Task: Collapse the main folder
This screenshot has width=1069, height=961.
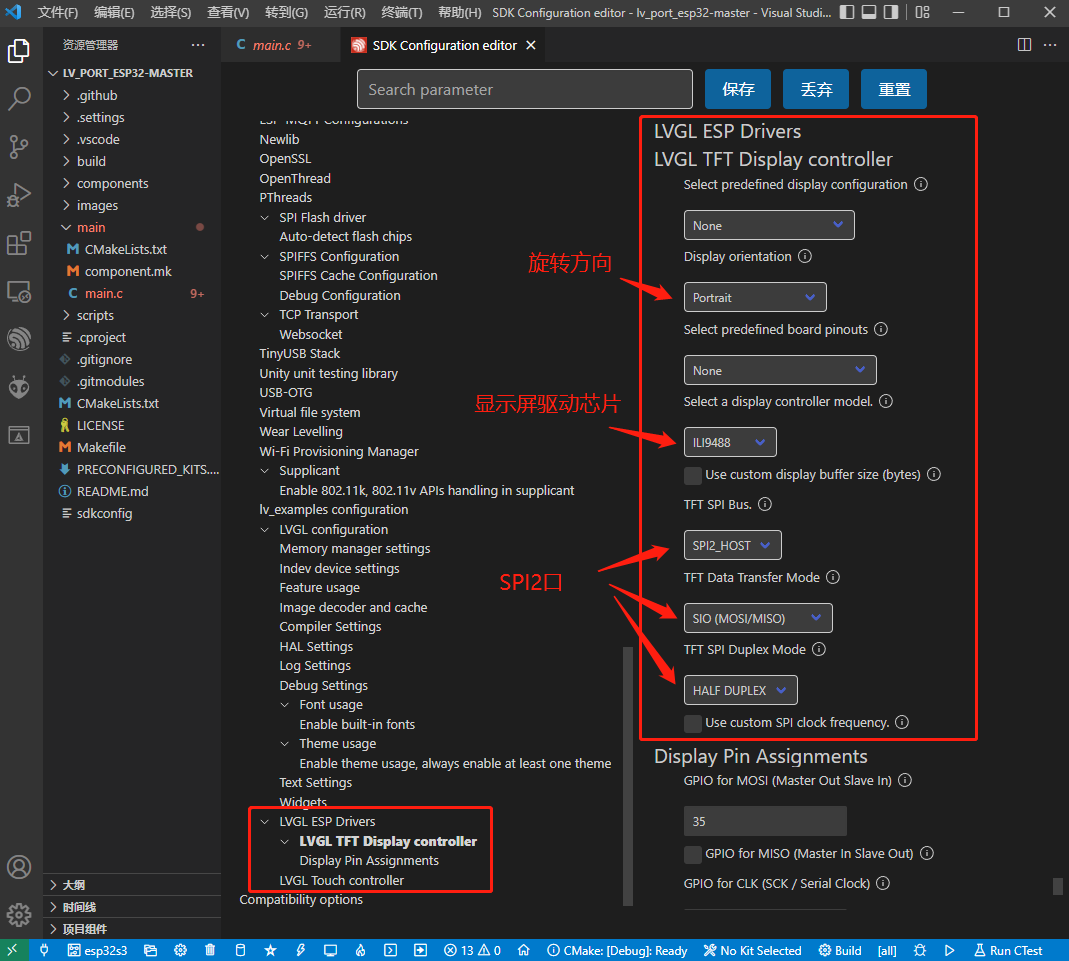Action: pos(91,228)
